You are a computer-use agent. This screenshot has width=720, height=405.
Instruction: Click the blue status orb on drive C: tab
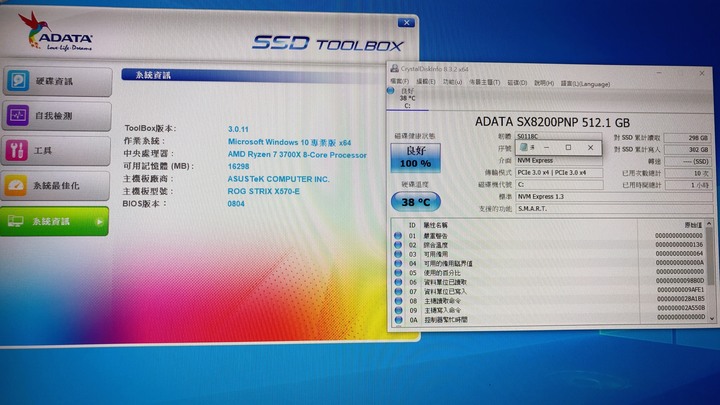coord(390,91)
